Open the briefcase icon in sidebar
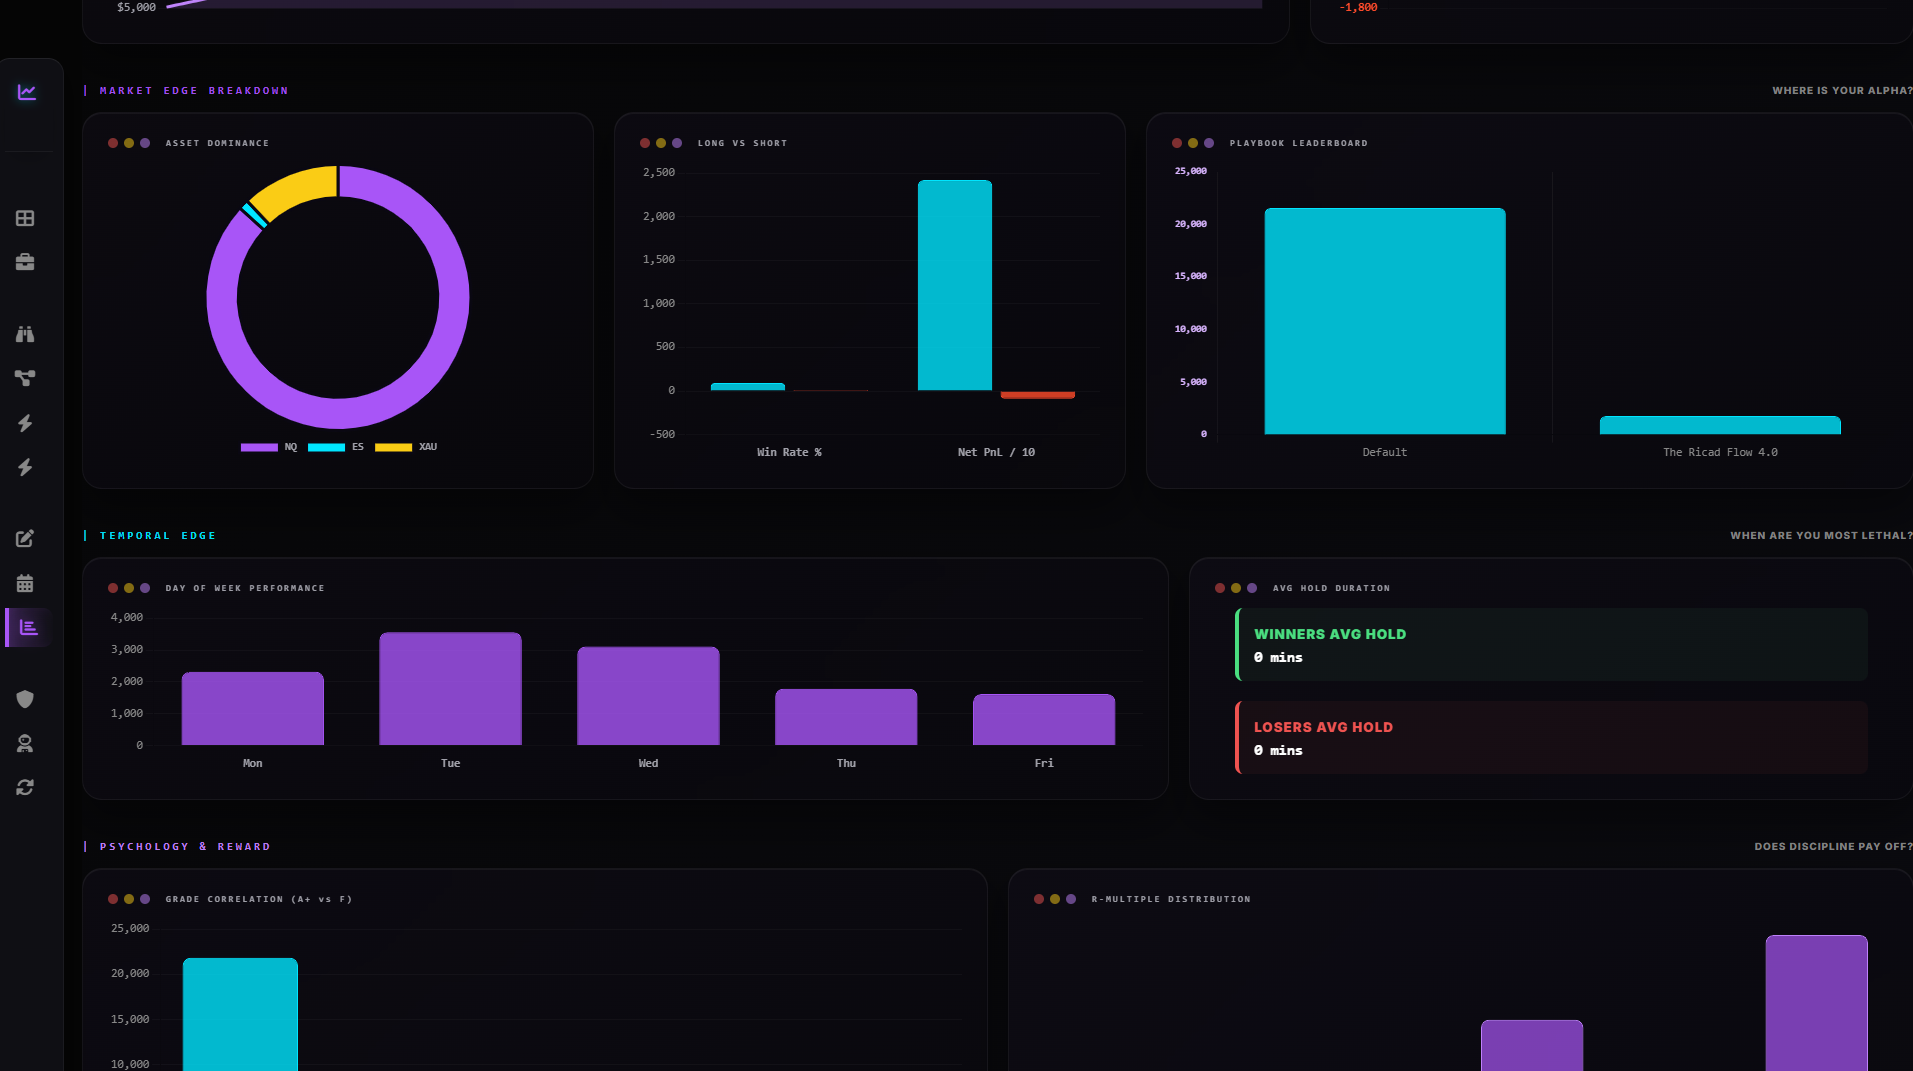1913x1071 pixels. click(x=25, y=262)
